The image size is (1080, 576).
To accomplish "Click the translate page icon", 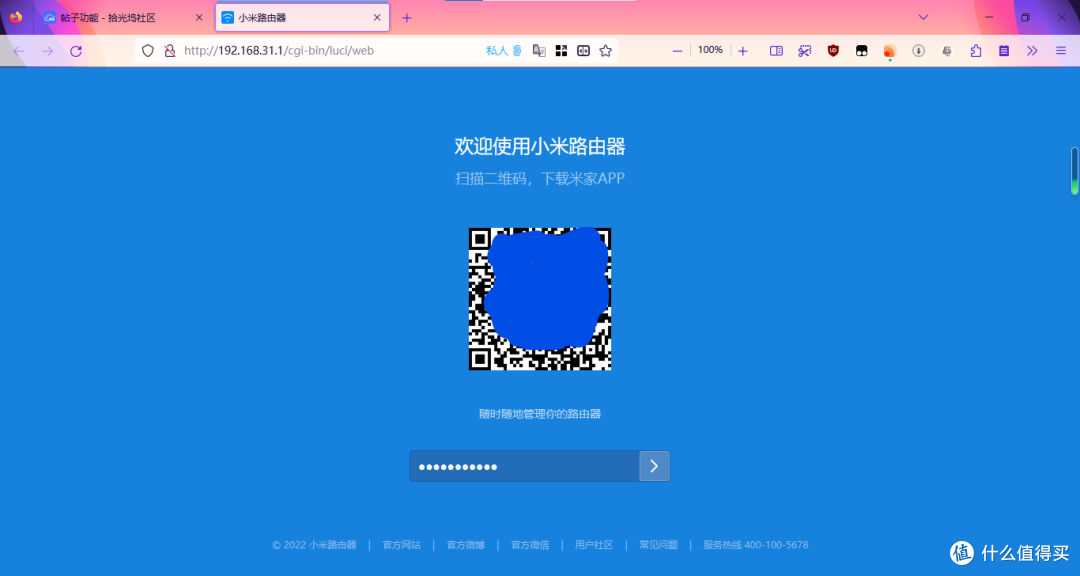I will (539, 50).
